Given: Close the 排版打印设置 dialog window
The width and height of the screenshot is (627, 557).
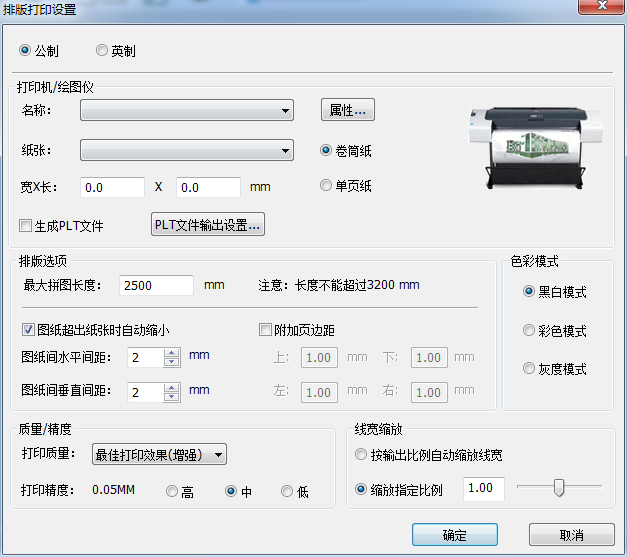Looking at the screenshot, I should (602, 8).
